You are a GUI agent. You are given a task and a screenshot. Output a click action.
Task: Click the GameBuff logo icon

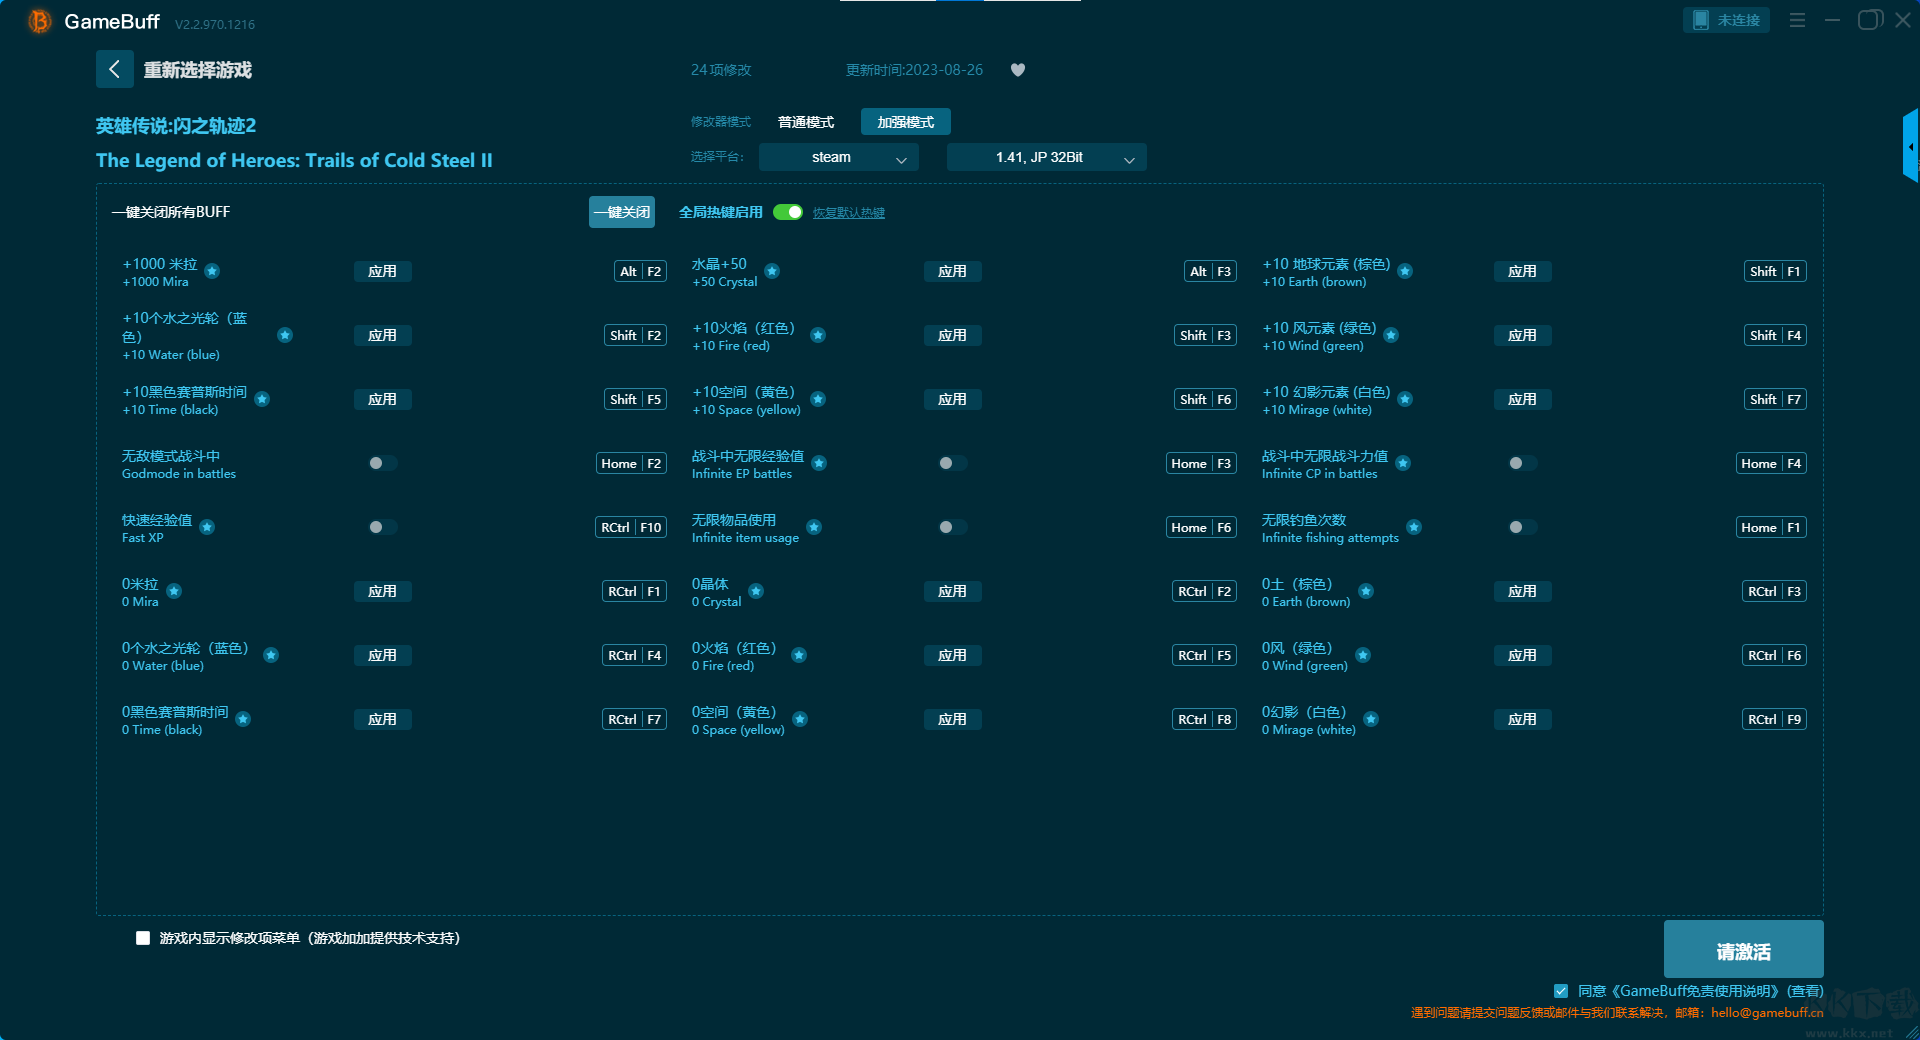click(x=39, y=21)
